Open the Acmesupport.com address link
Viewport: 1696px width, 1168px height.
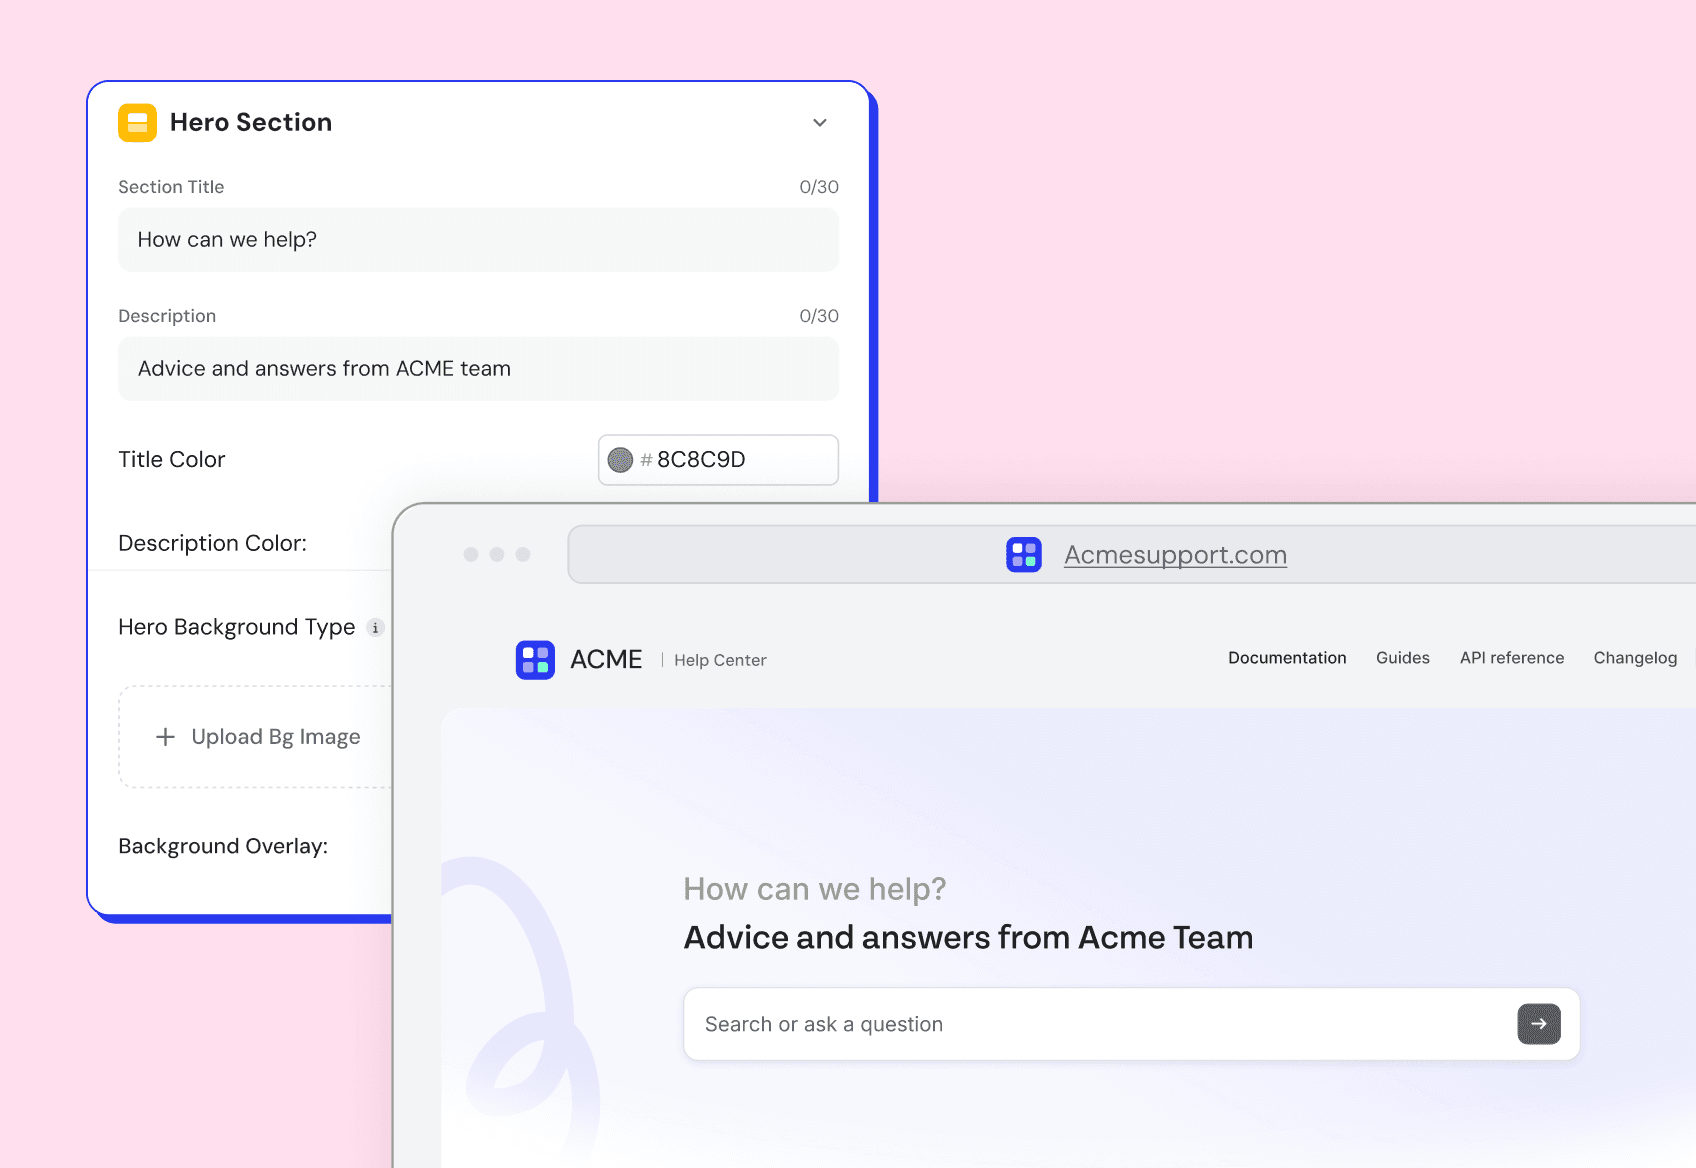[1174, 554]
